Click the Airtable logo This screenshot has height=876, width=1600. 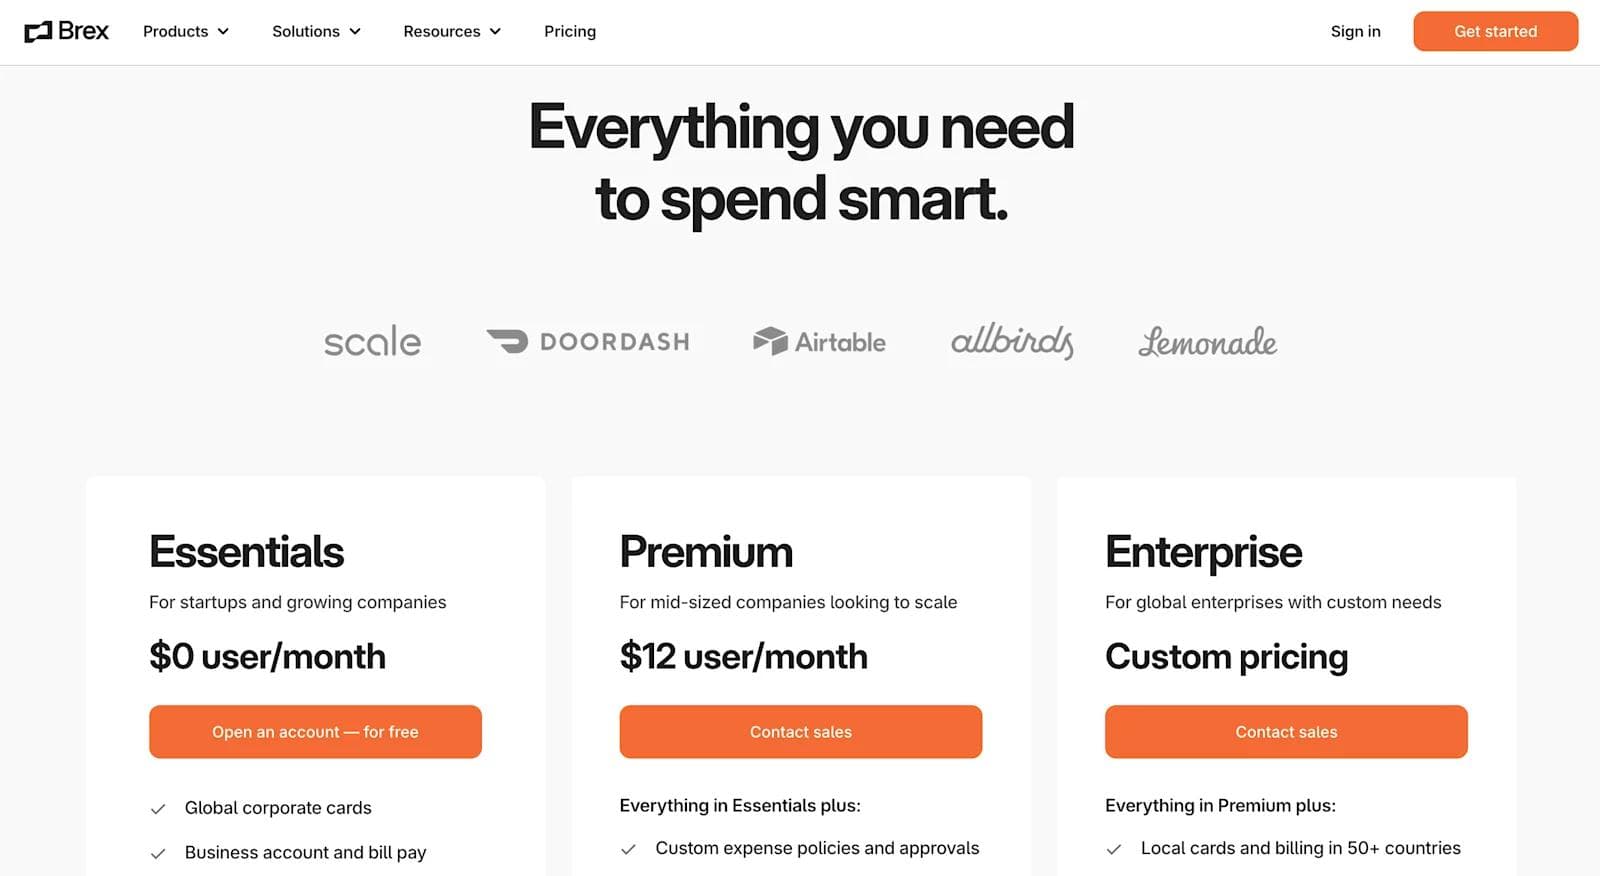[x=818, y=341]
